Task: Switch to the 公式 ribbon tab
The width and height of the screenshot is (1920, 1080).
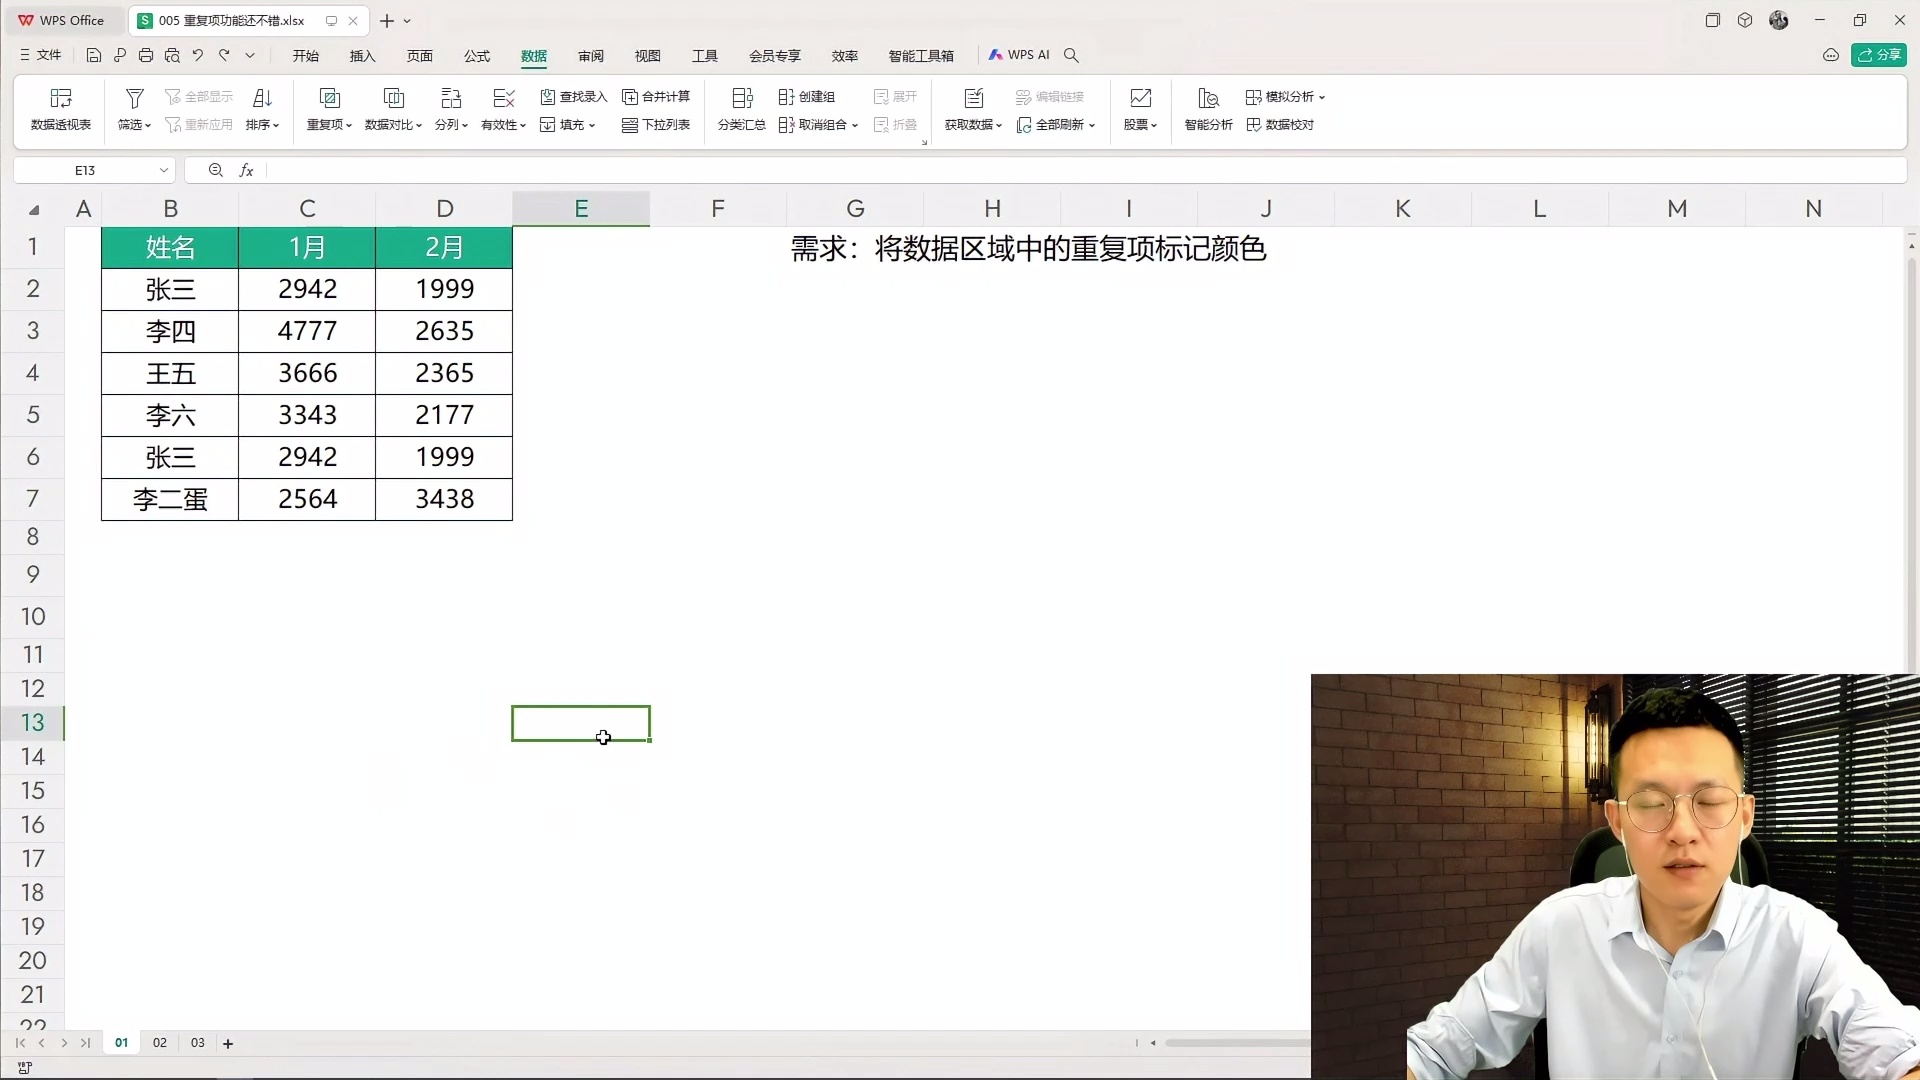Action: tap(477, 56)
